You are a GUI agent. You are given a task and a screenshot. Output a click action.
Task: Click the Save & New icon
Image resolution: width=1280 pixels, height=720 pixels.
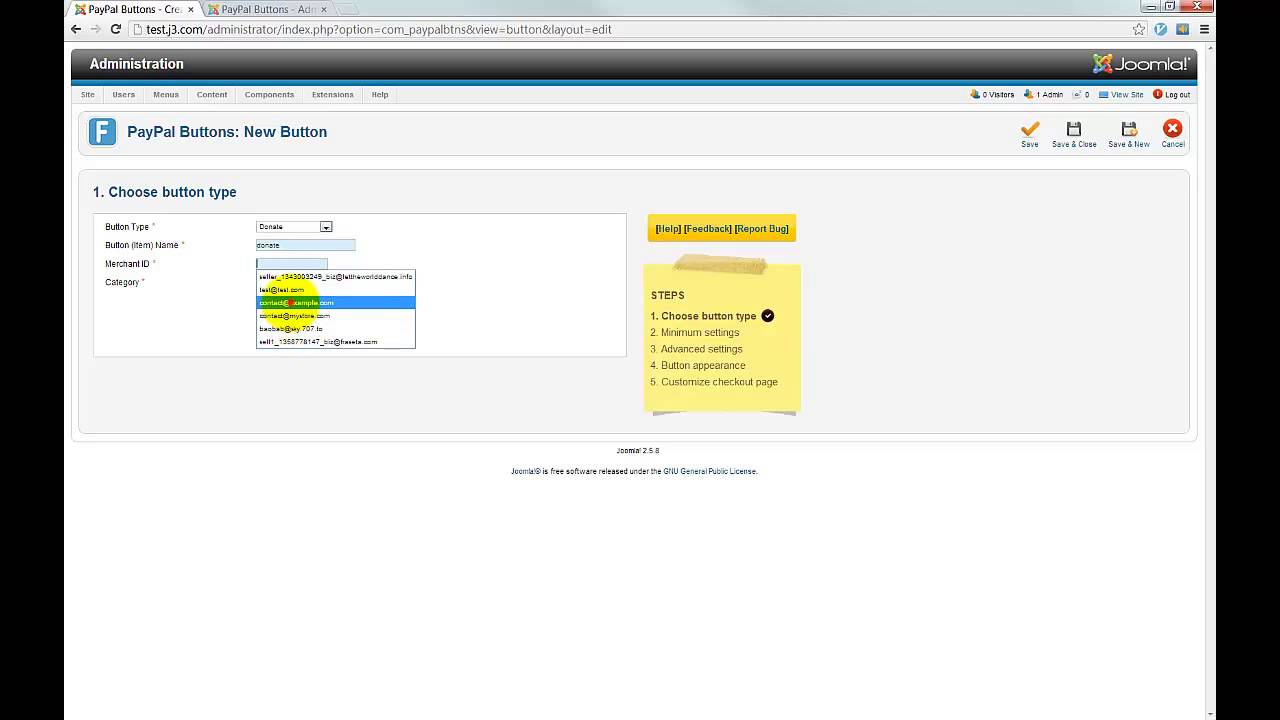(x=1129, y=129)
